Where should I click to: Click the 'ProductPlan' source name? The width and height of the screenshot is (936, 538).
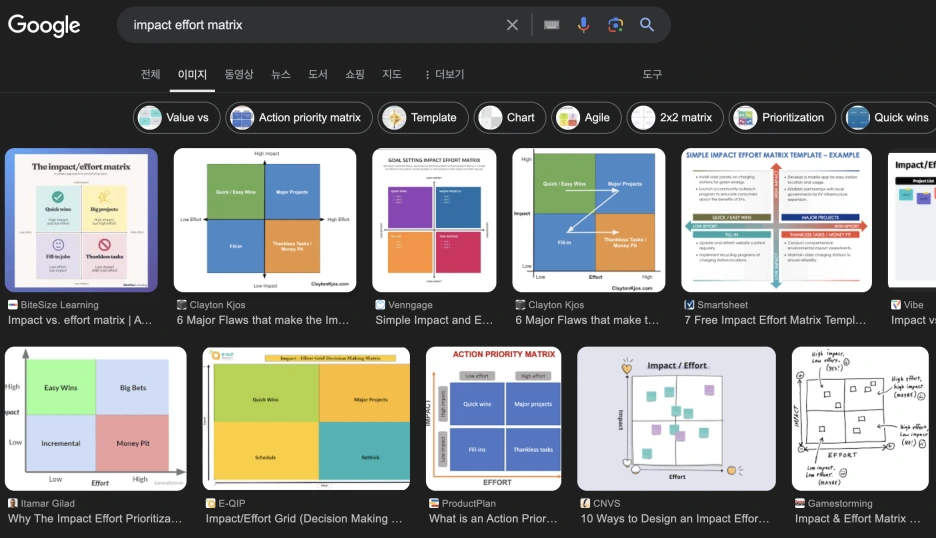[x=469, y=503]
